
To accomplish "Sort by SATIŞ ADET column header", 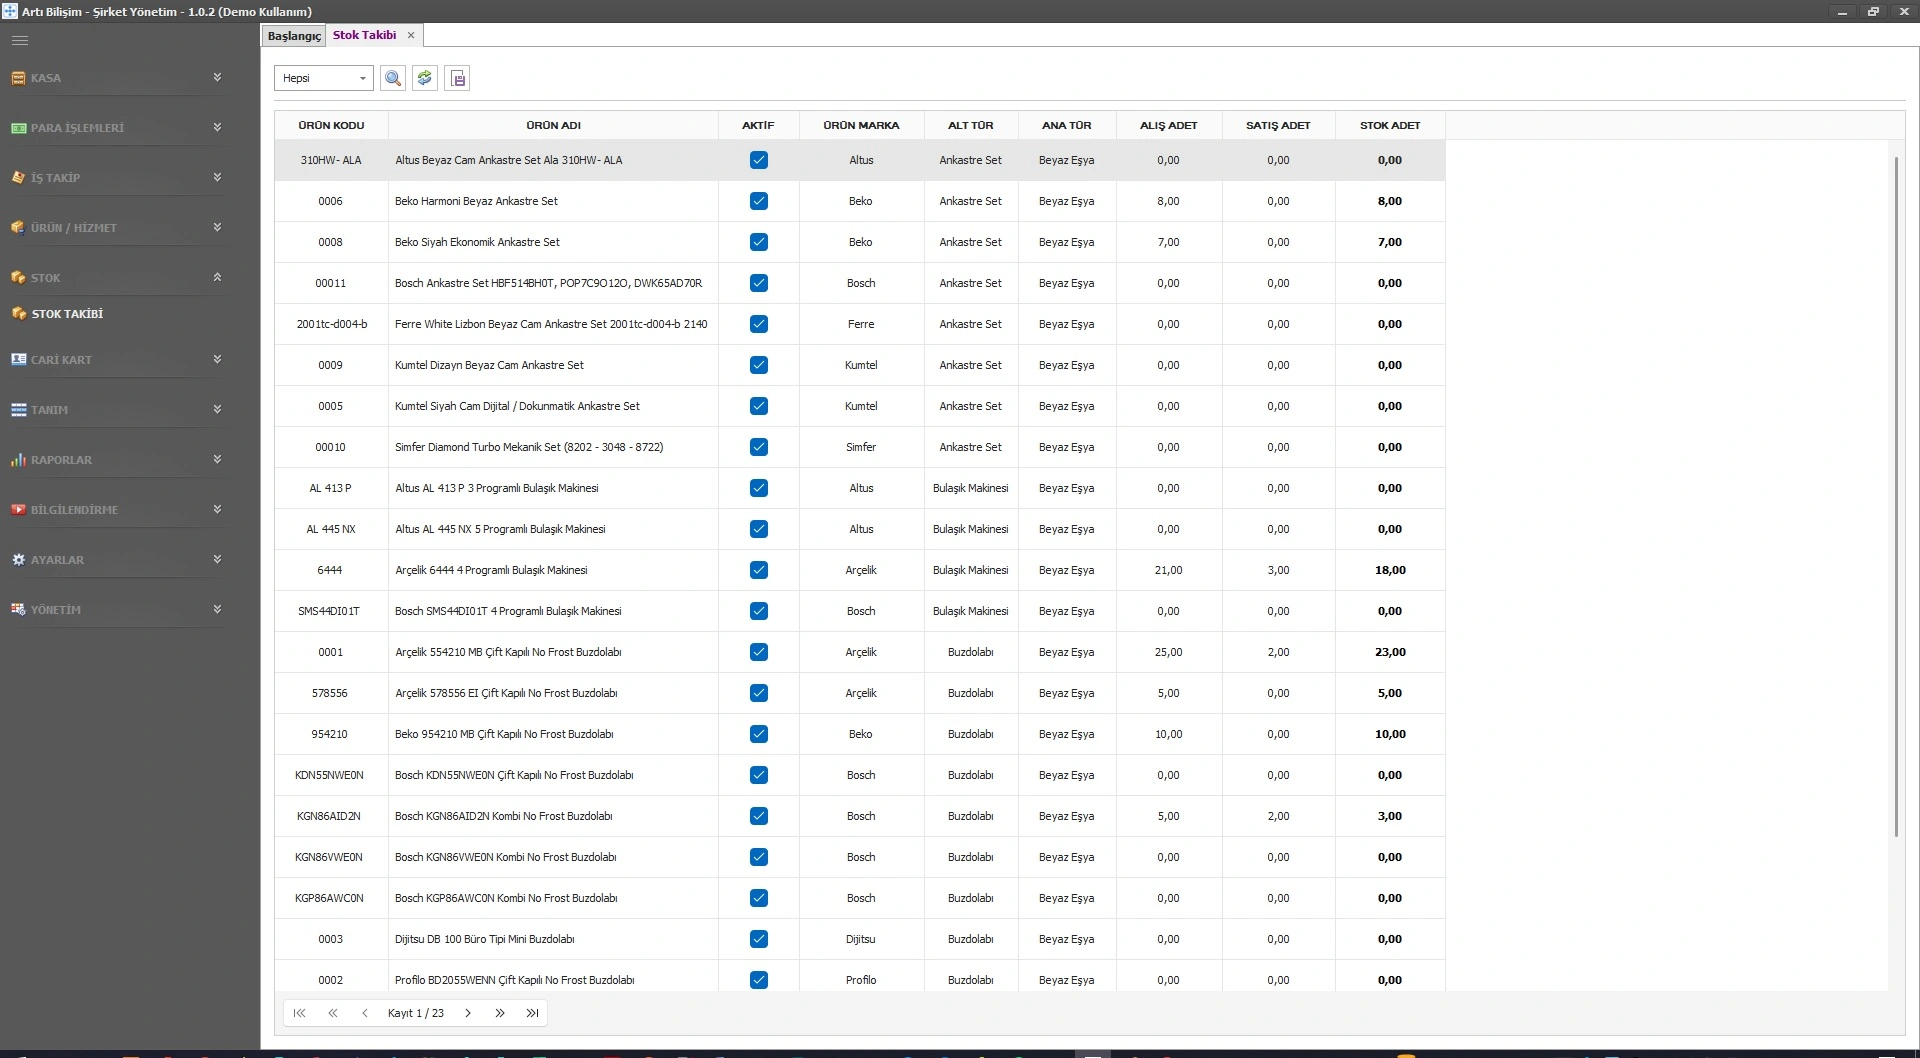I will click(x=1278, y=125).
